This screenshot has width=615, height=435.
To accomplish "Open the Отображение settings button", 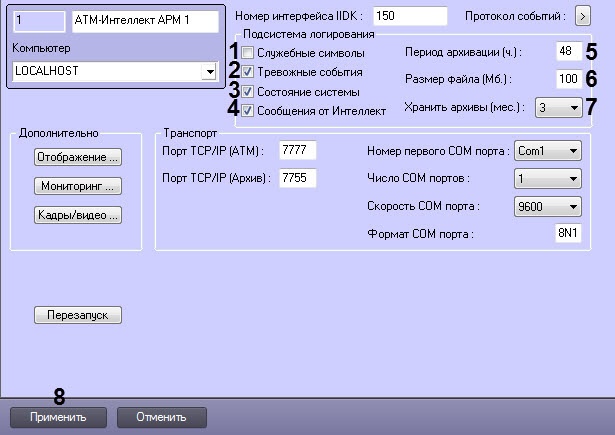I will click(x=78, y=157).
